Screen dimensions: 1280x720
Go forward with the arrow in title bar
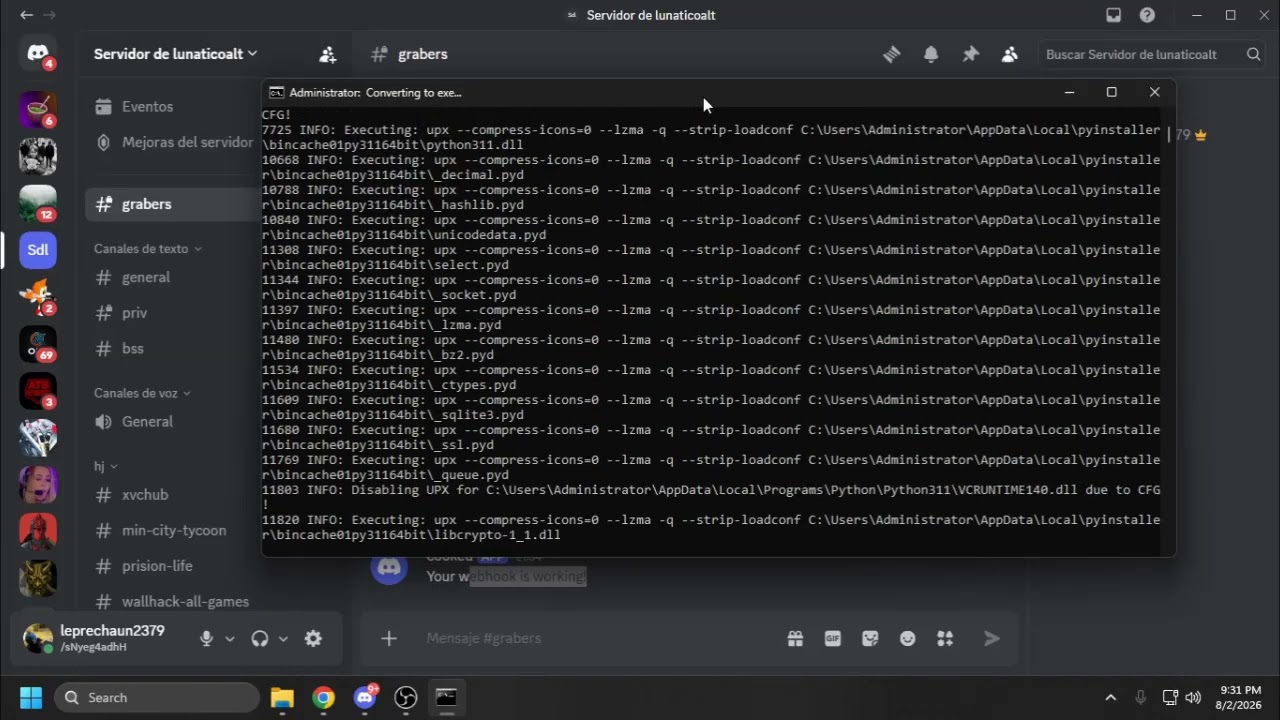click(x=49, y=15)
